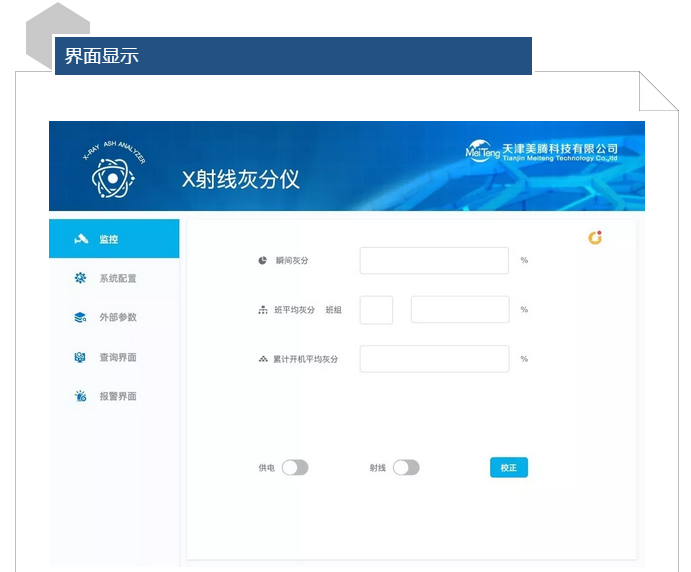Click the orange refresh icon
Image resolution: width=691 pixels, height=572 pixels.
595,238
